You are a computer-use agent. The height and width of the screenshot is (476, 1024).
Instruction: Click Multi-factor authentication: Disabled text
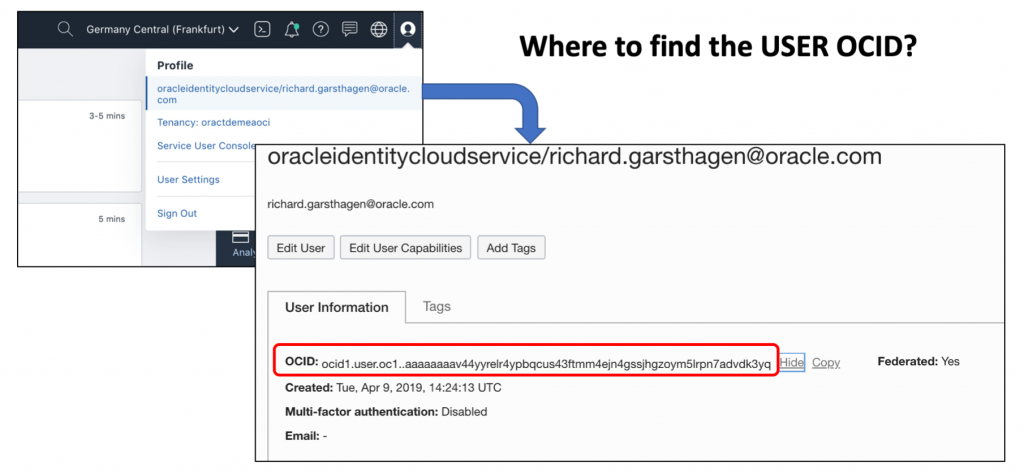pos(386,411)
